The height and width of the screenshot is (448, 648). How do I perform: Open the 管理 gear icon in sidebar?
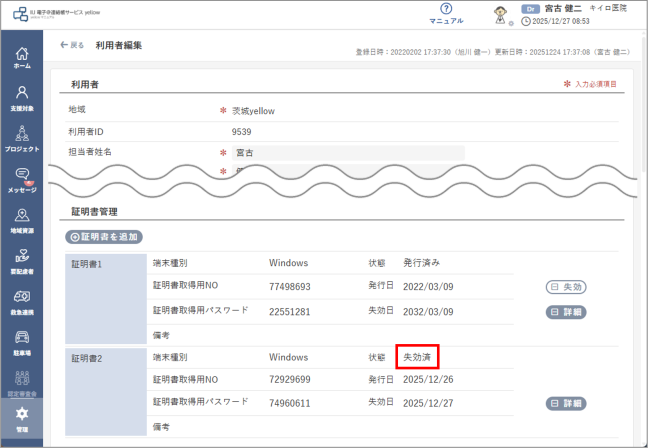click(21, 418)
